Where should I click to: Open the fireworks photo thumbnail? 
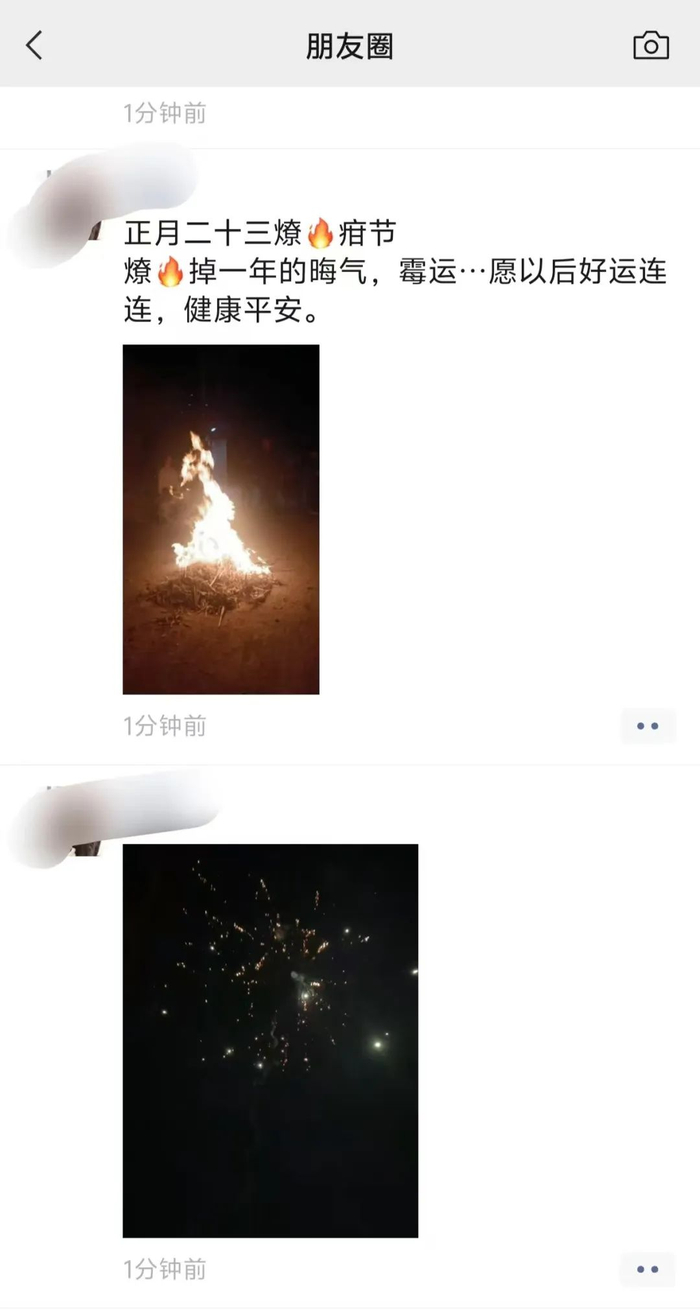pos(270,1041)
